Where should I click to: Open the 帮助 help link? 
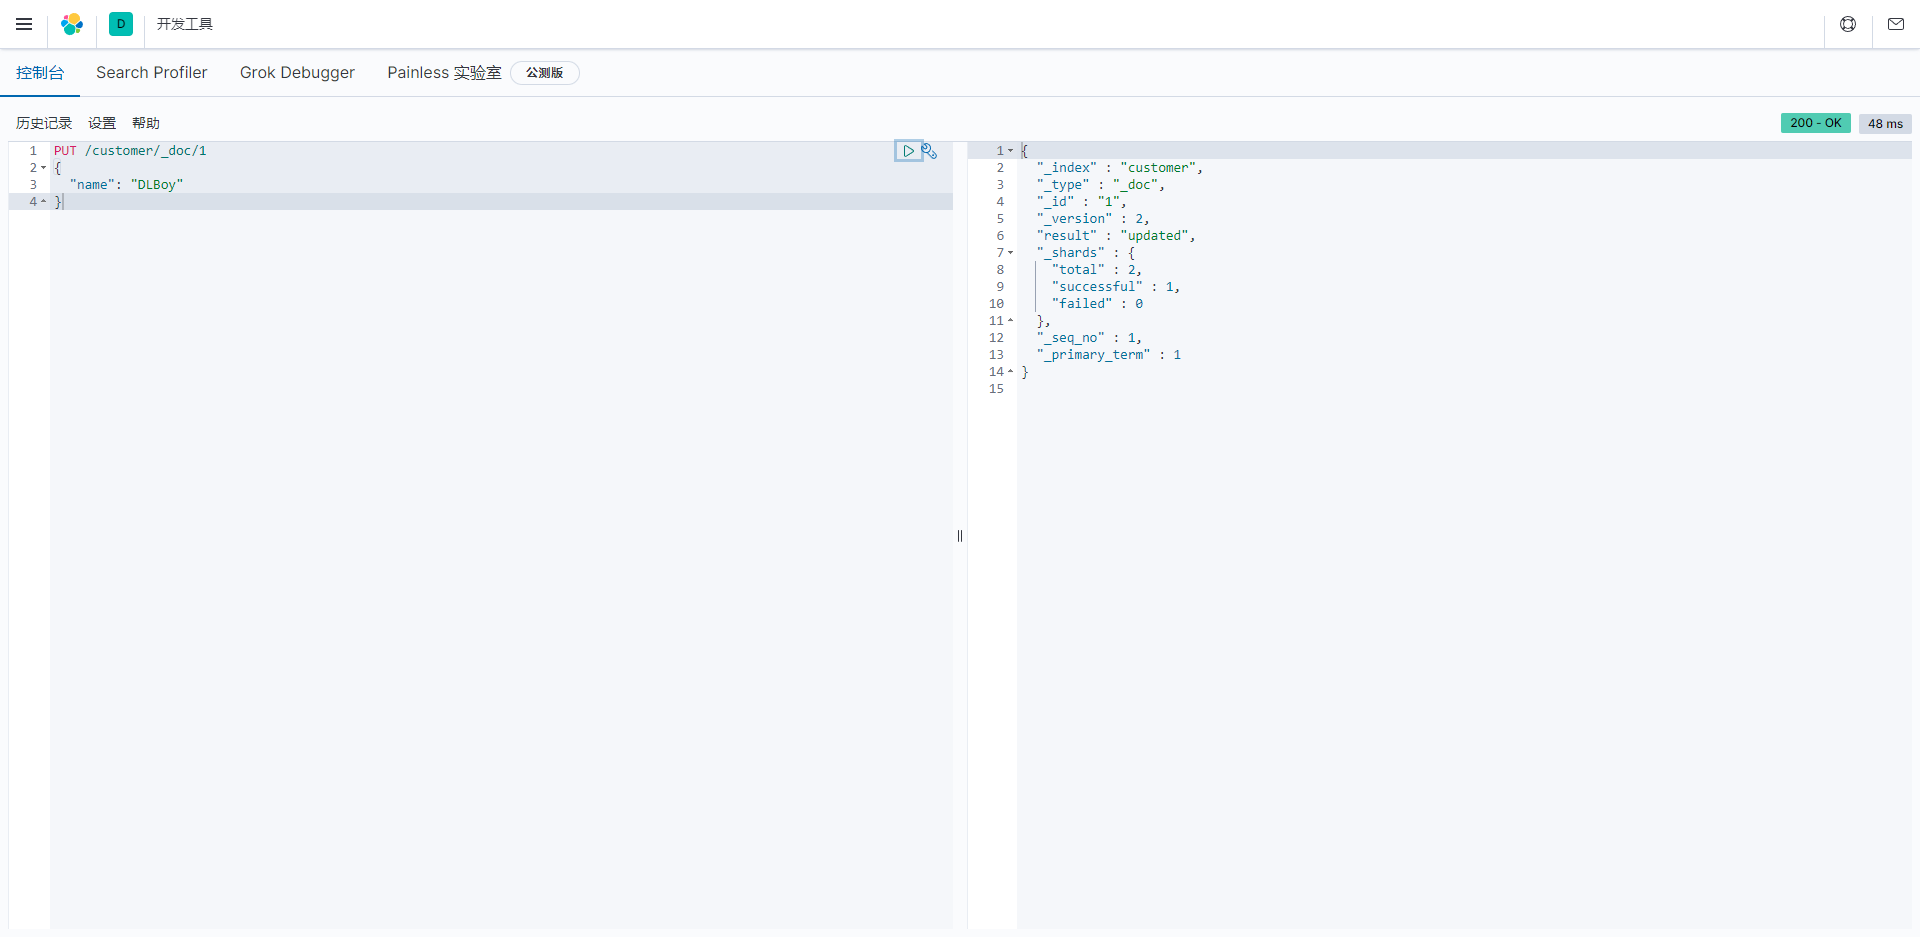[146, 123]
